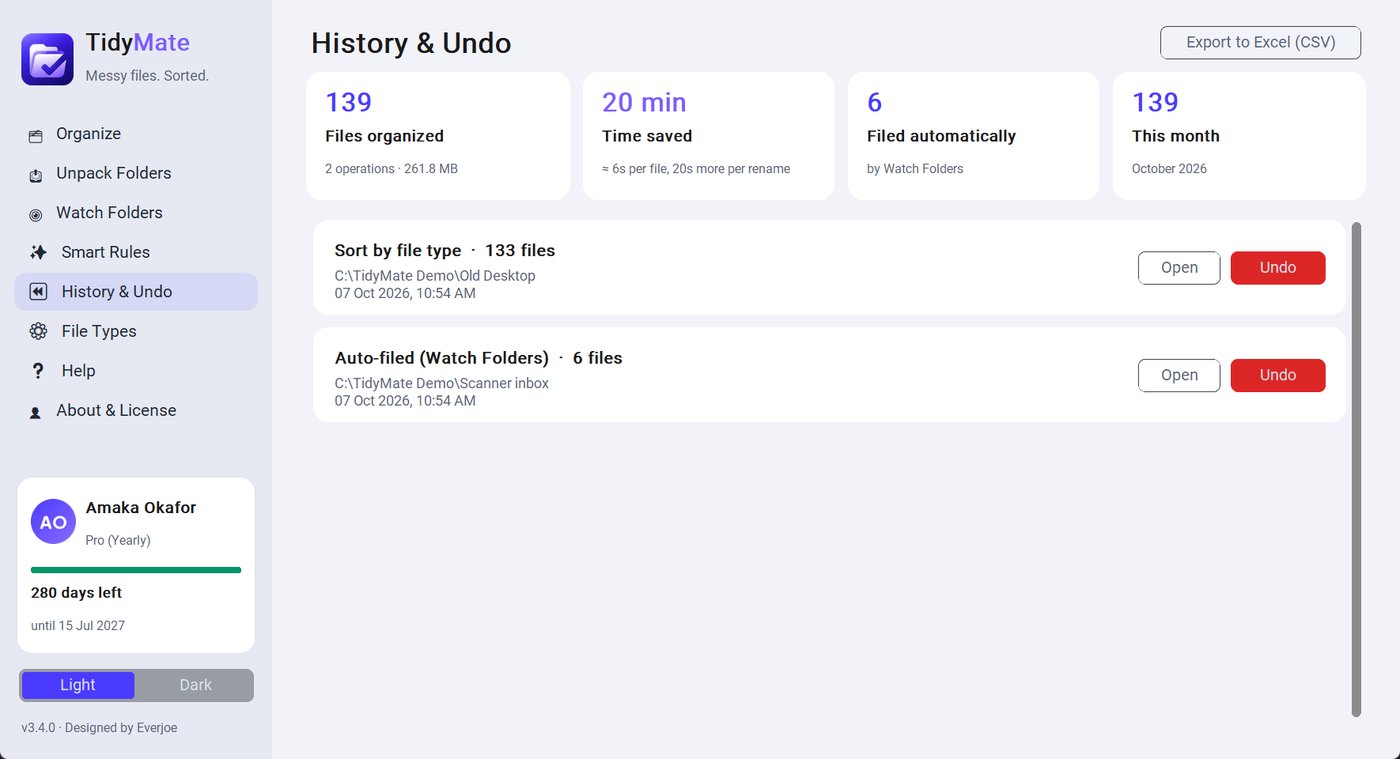This screenshot has height=759, width=1400.
Task: Click the "v3.4.0 · Designed by Everjoe" text
Action: click(99, 728)
